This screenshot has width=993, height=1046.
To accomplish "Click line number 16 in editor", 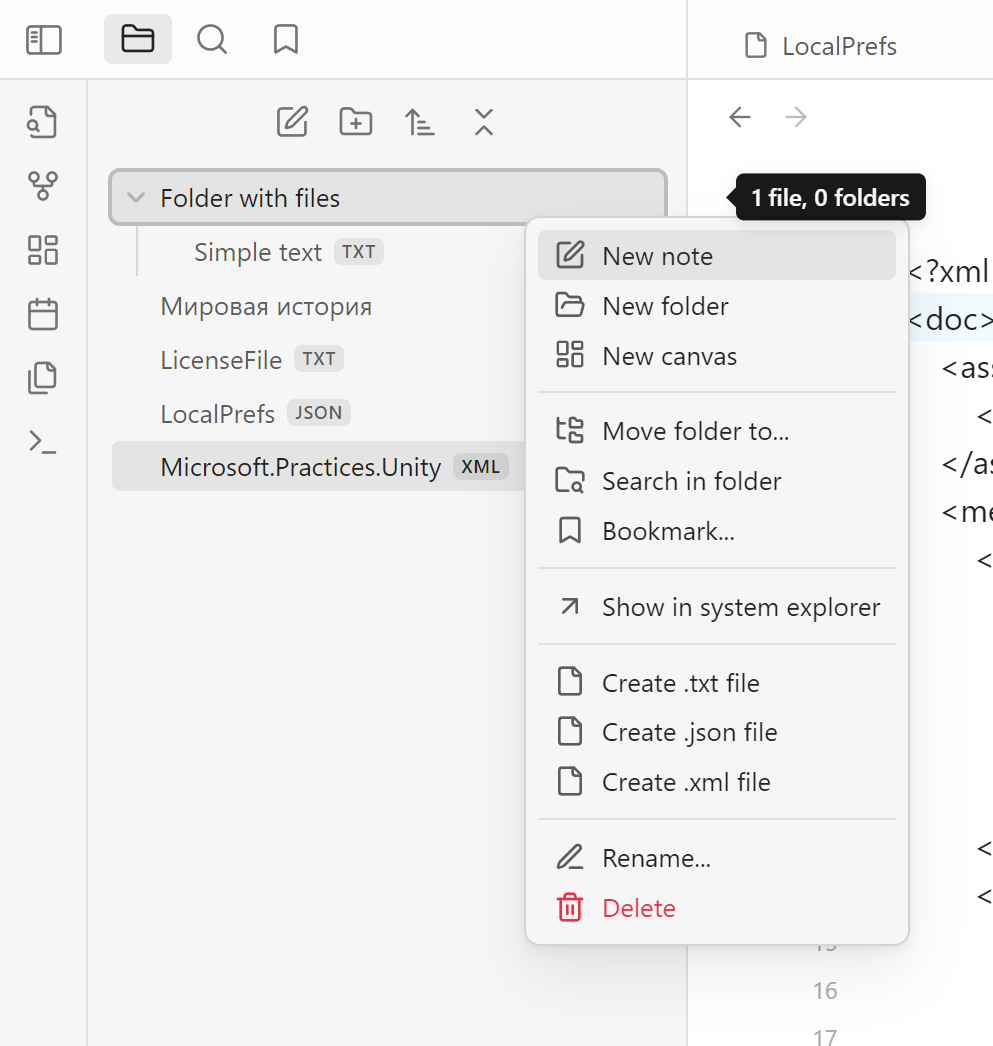I will pos(825,990).
